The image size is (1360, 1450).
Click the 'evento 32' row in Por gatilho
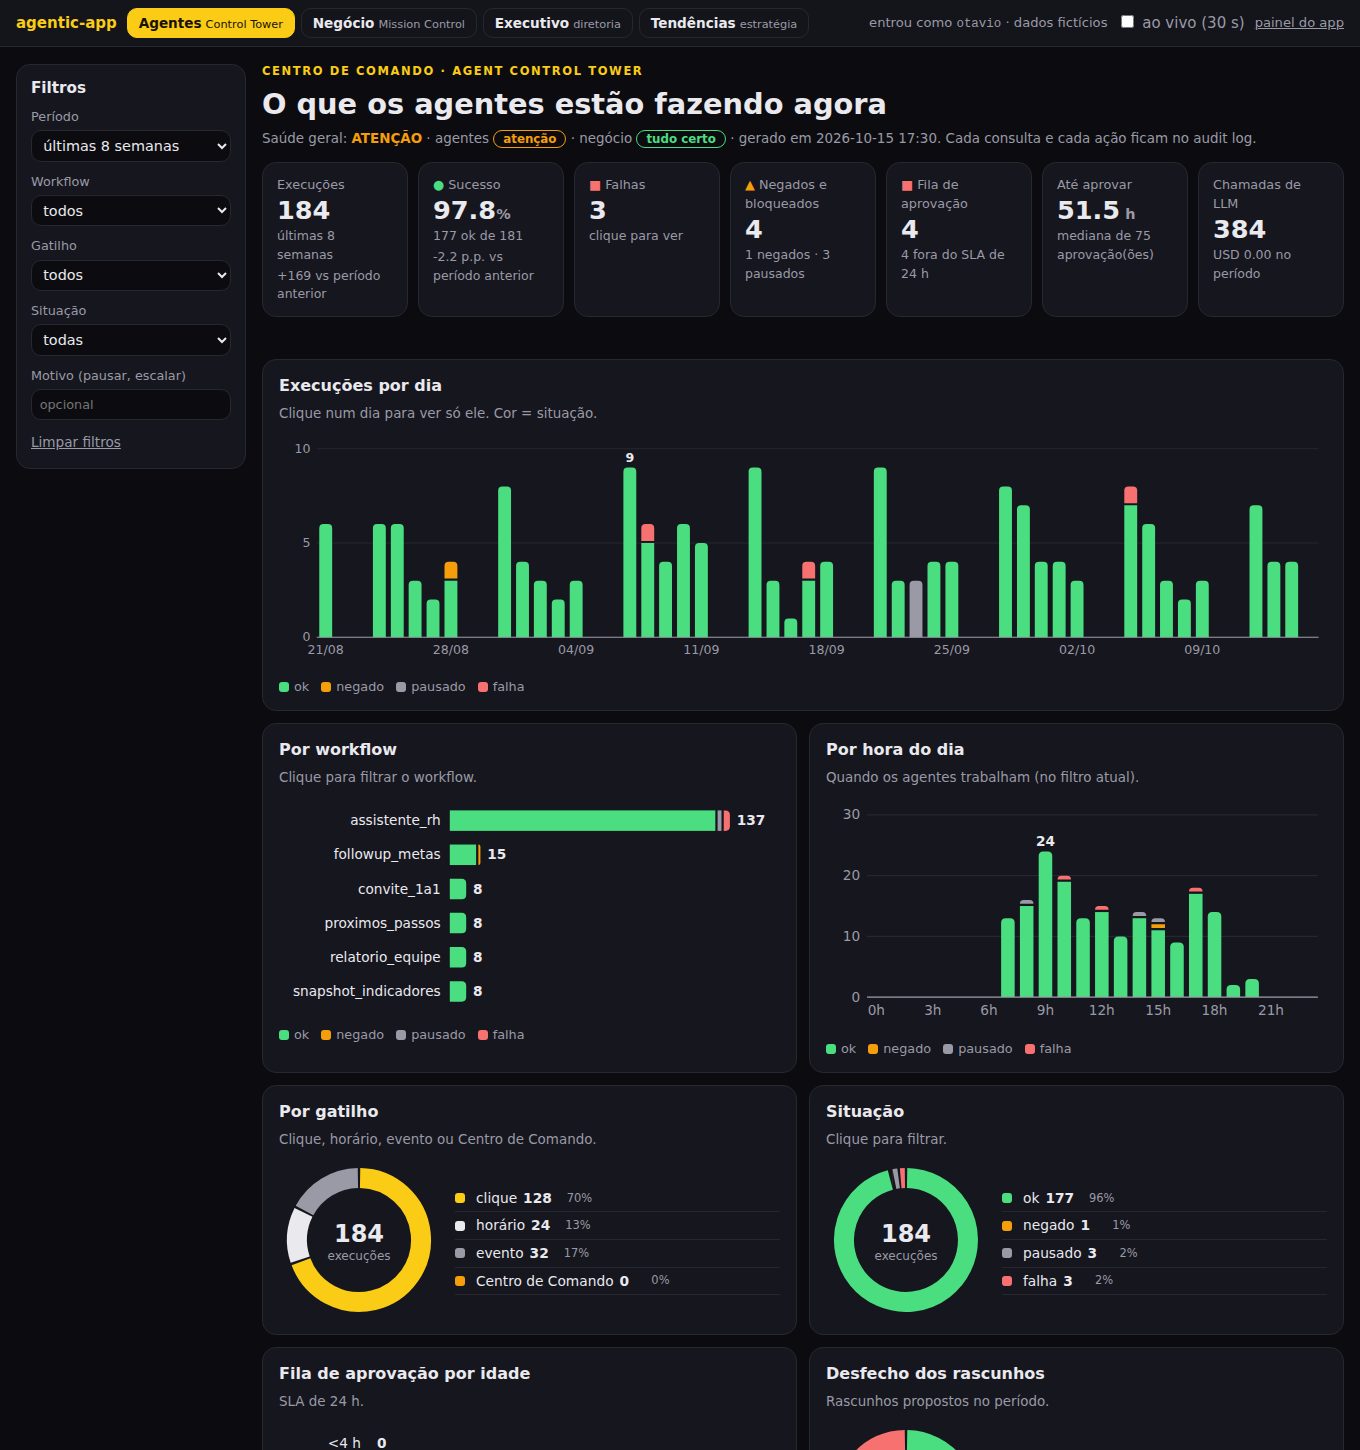pos(617,1253)
